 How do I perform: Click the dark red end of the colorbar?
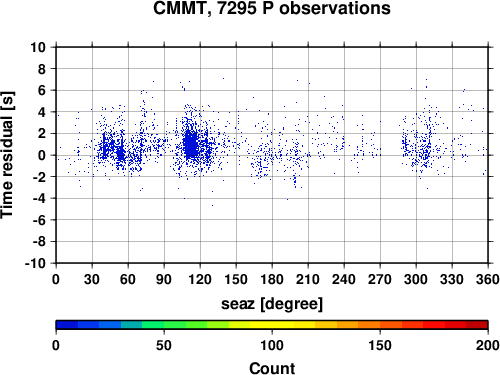tap(477, 325)
